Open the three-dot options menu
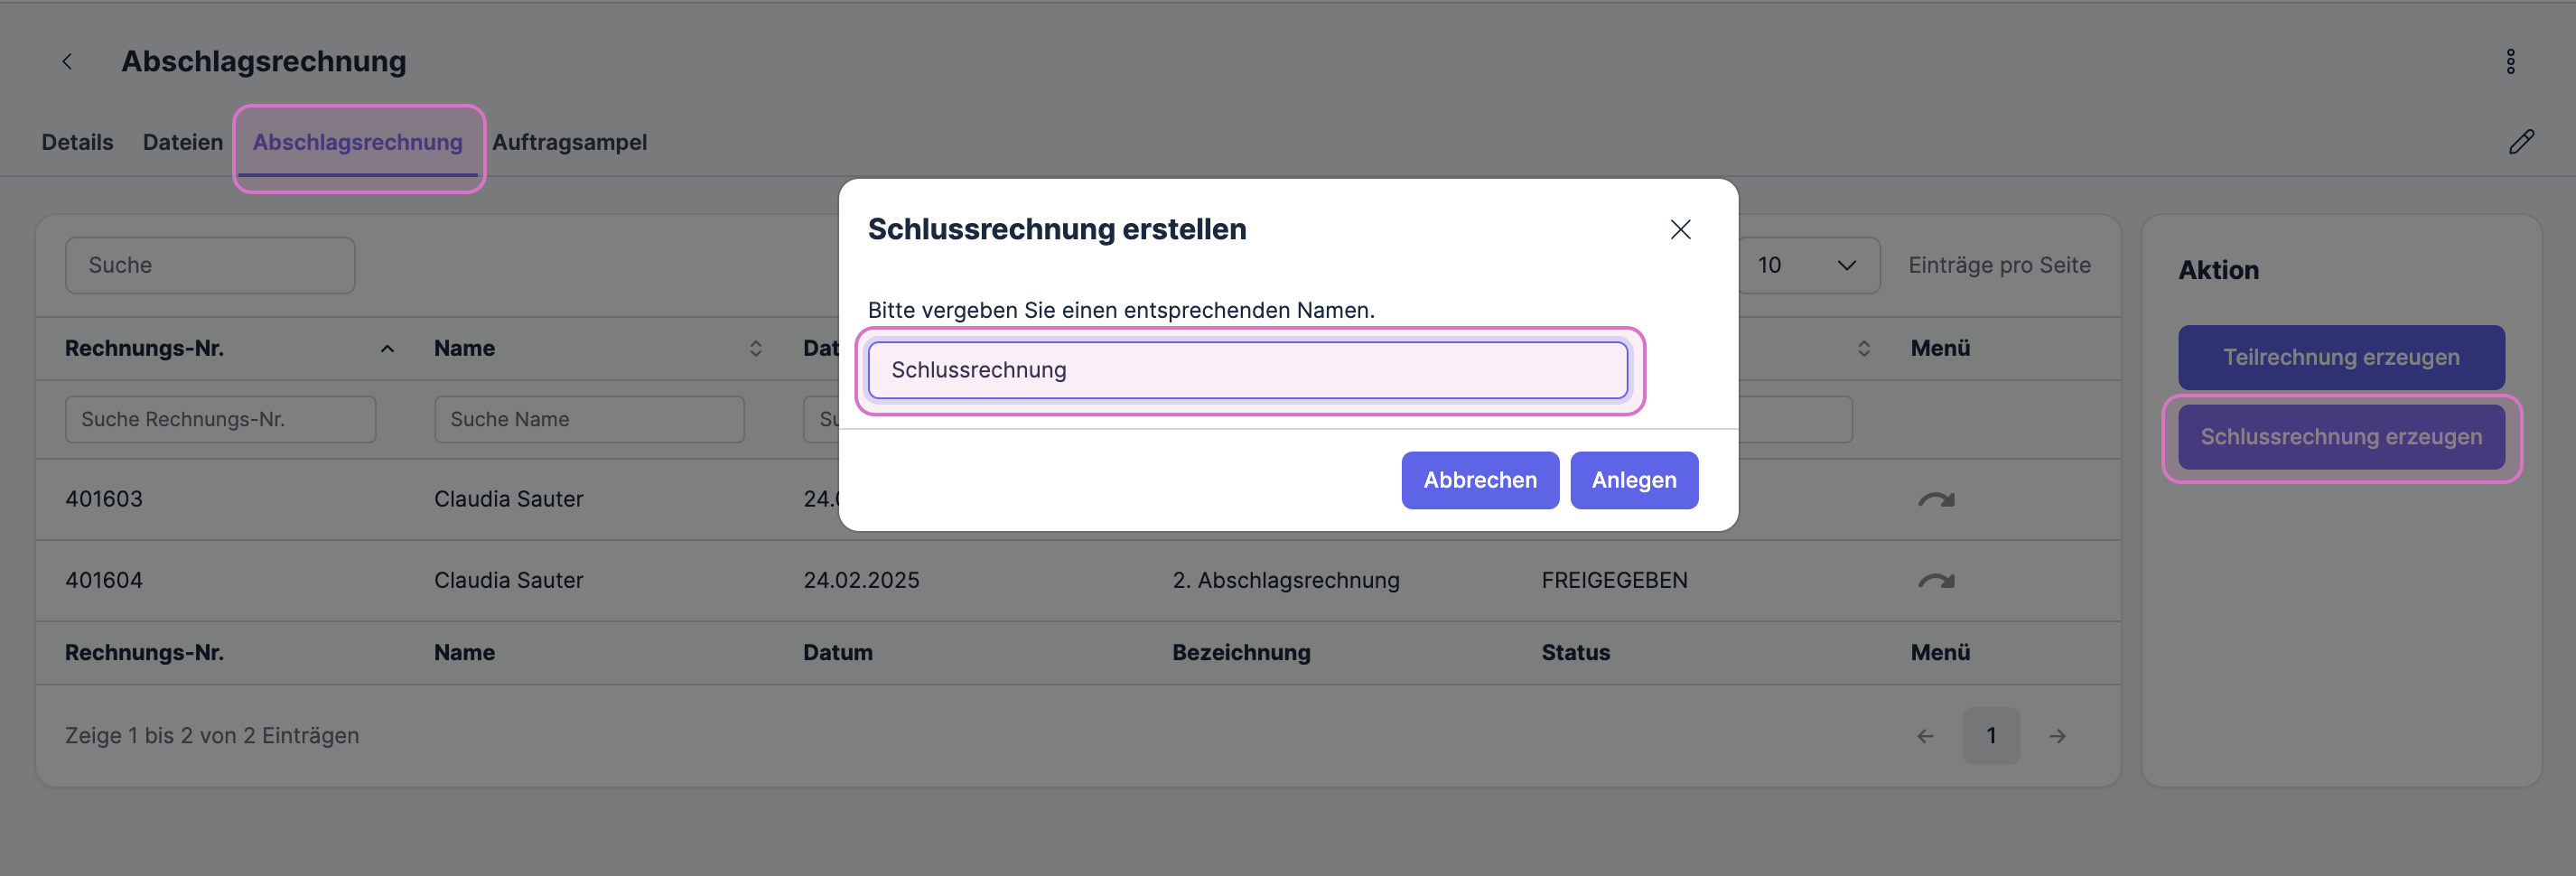The width and height of the screenshot is (2576, 876). coord(2510,62)
